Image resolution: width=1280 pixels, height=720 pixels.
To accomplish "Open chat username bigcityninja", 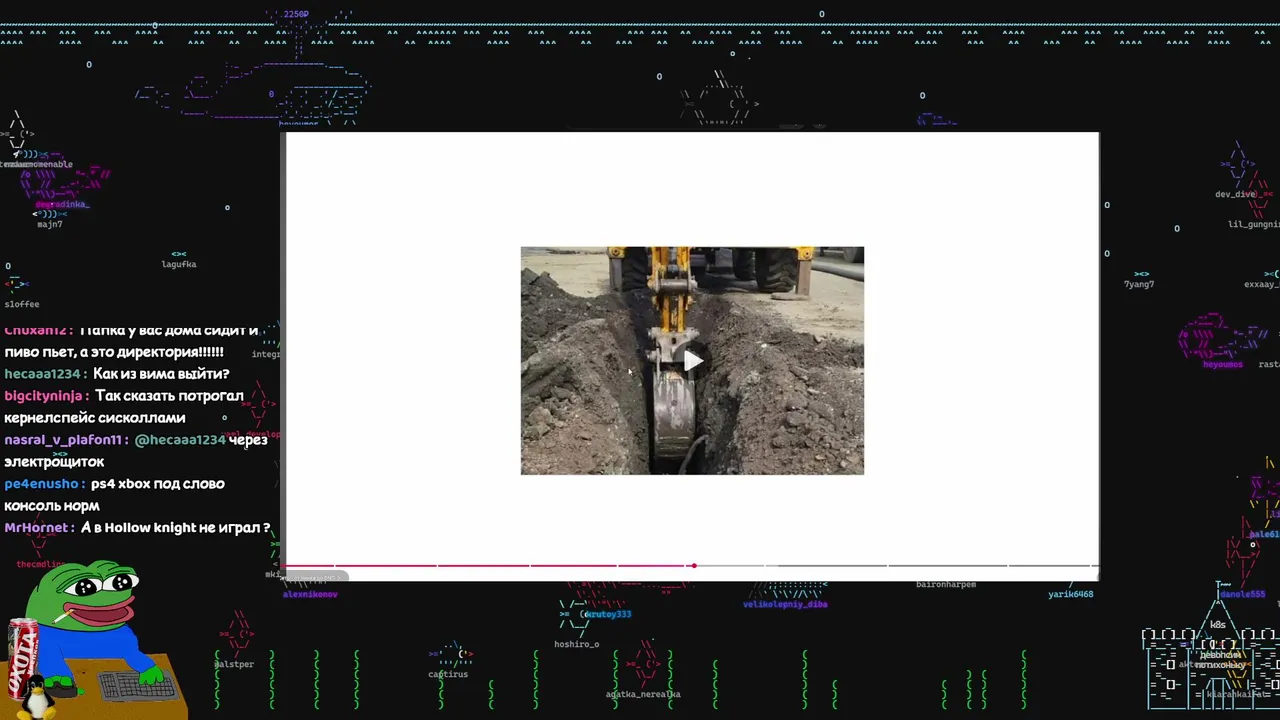I will (43, 396).
